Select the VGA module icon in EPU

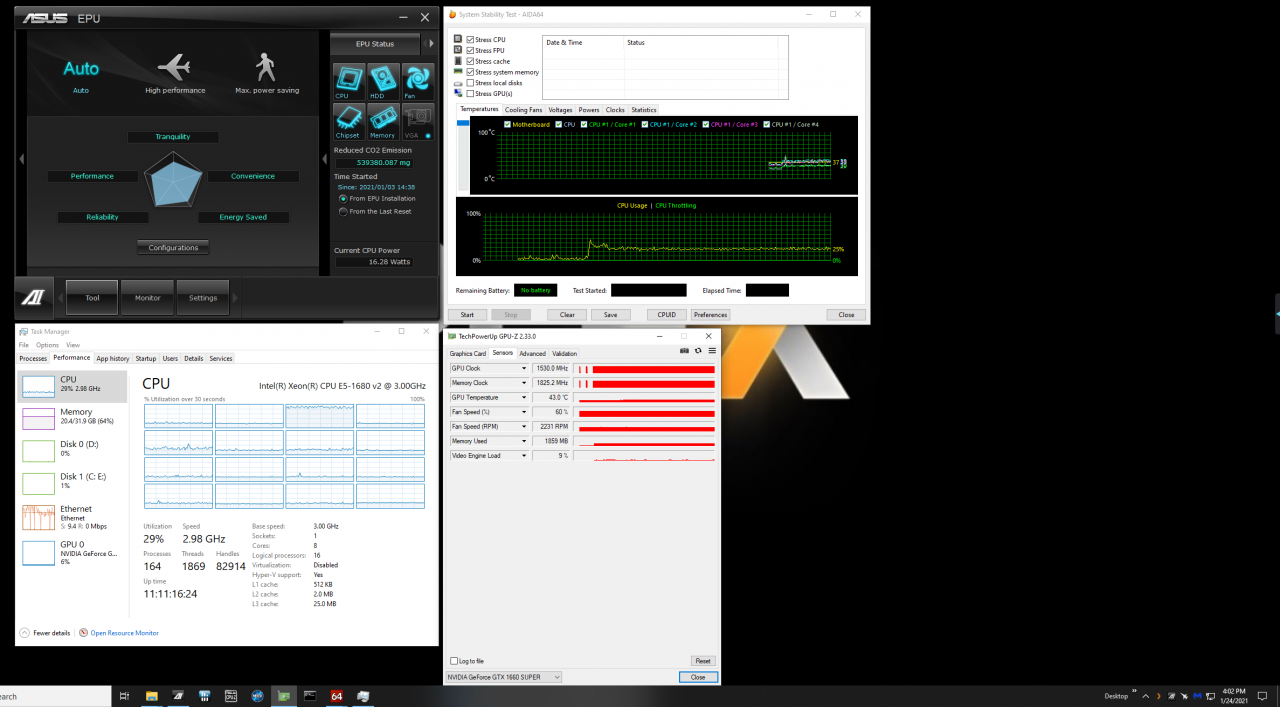[417, 121]
